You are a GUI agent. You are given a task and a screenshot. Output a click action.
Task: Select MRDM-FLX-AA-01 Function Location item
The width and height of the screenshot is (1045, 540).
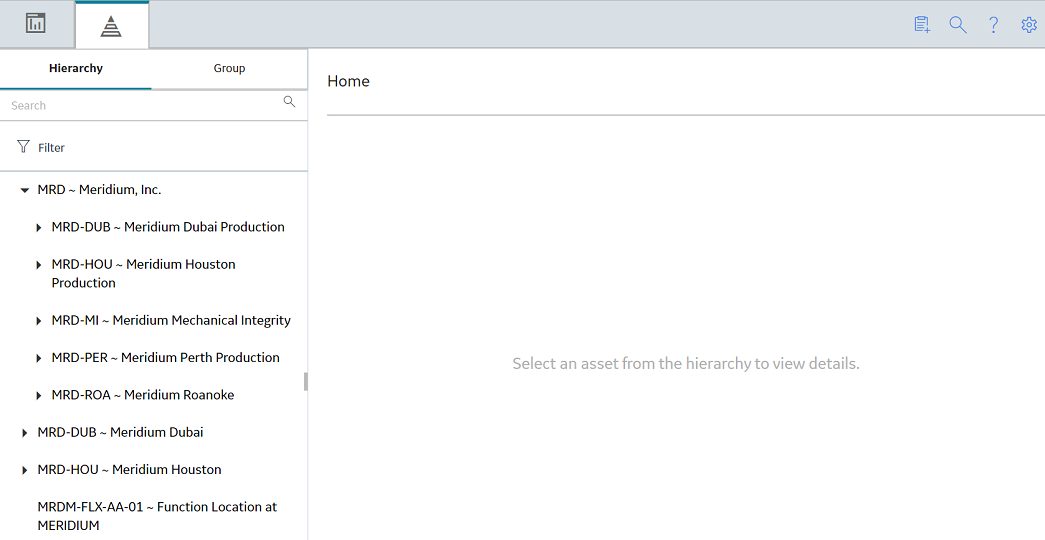click(157, 516)
